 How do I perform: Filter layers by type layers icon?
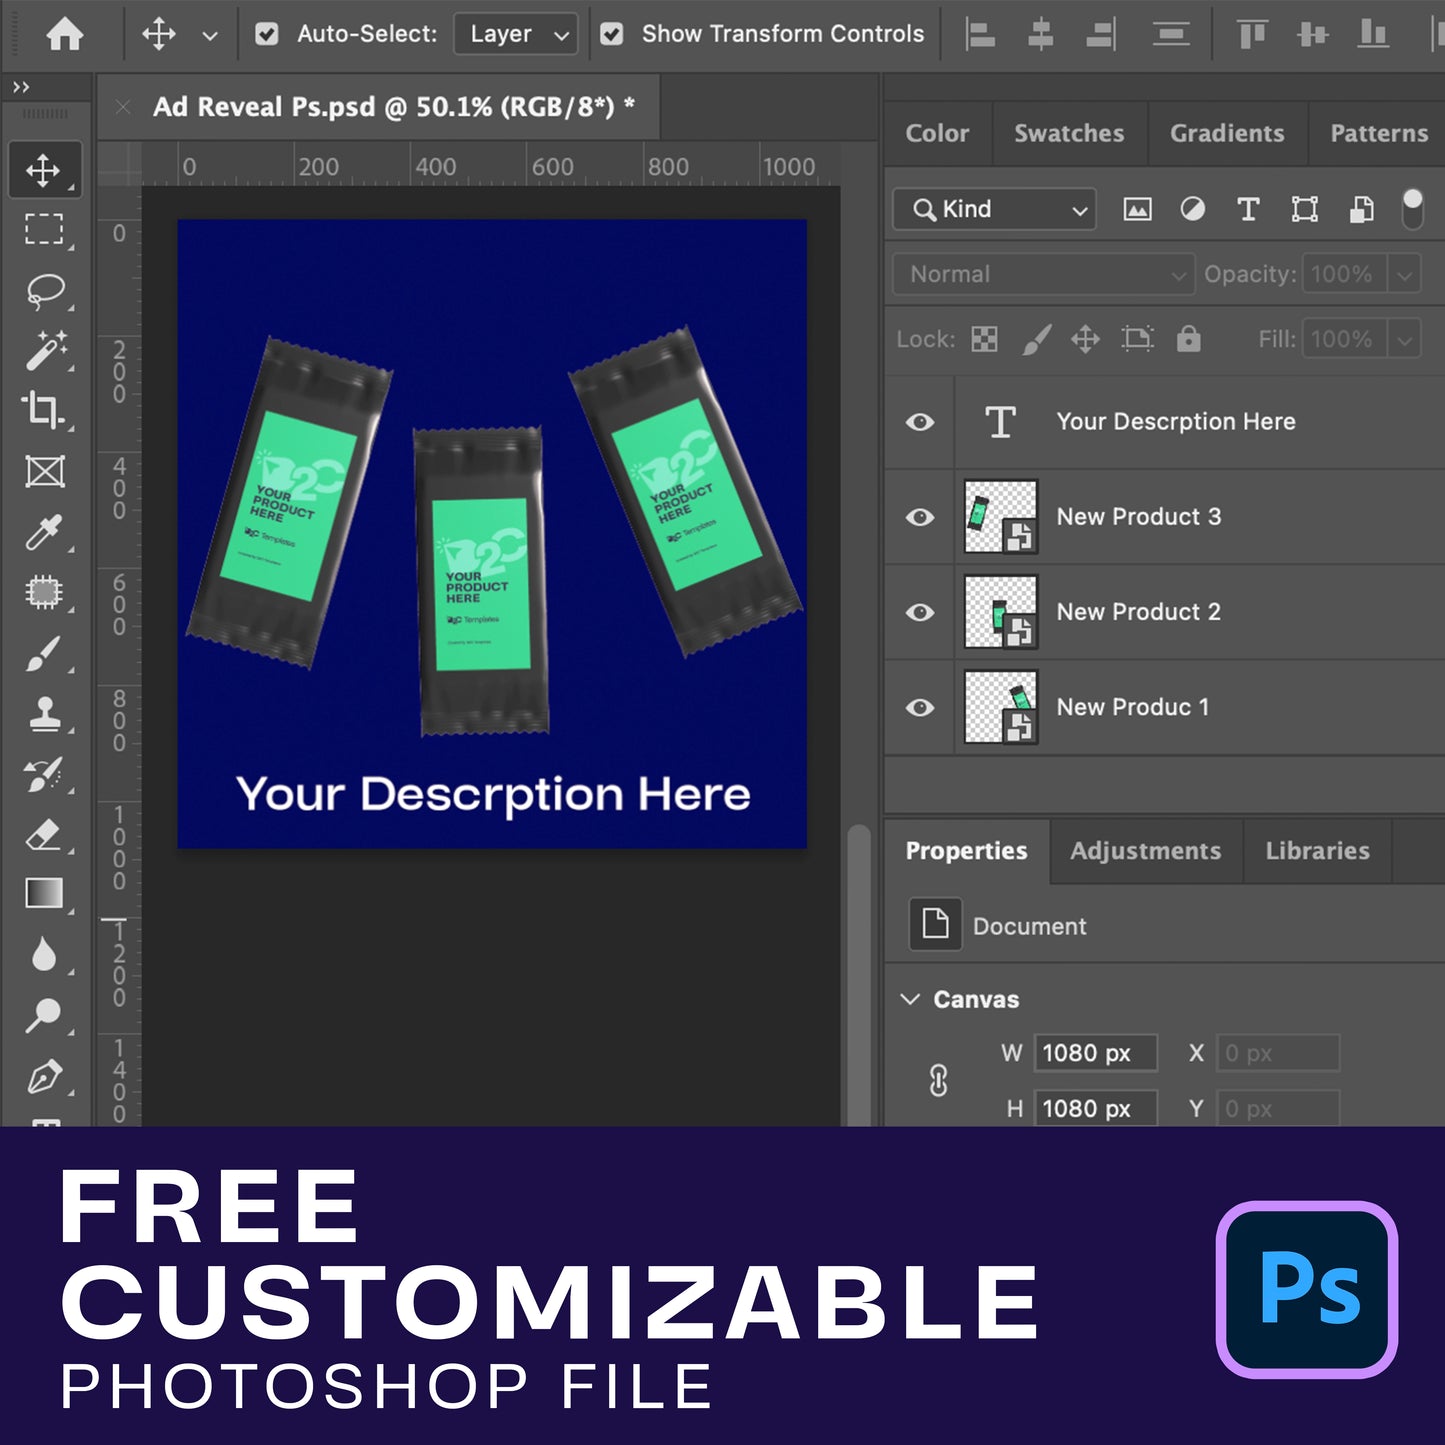pos(1247,209)
